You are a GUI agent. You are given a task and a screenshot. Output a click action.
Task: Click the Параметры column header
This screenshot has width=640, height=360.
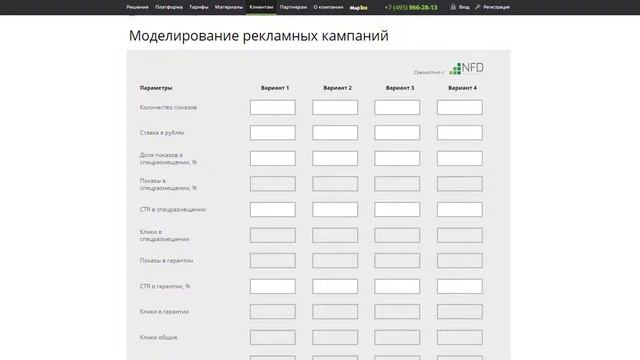(156, 88)
